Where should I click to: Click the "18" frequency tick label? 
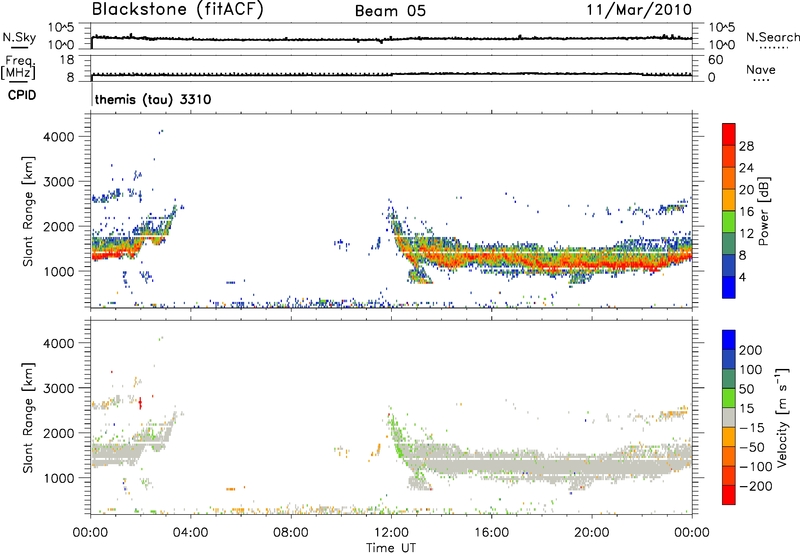[x=67, y=60]
